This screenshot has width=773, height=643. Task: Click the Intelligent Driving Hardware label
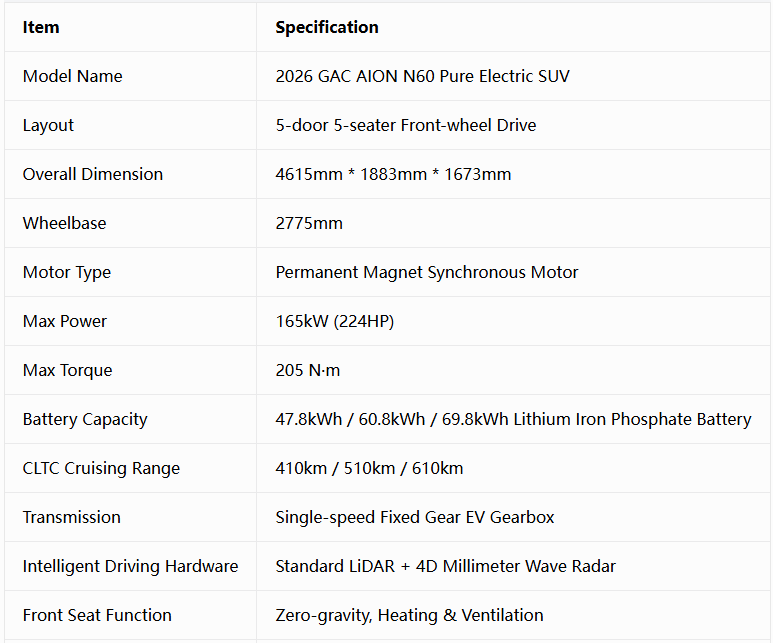[x=131, y=566]
